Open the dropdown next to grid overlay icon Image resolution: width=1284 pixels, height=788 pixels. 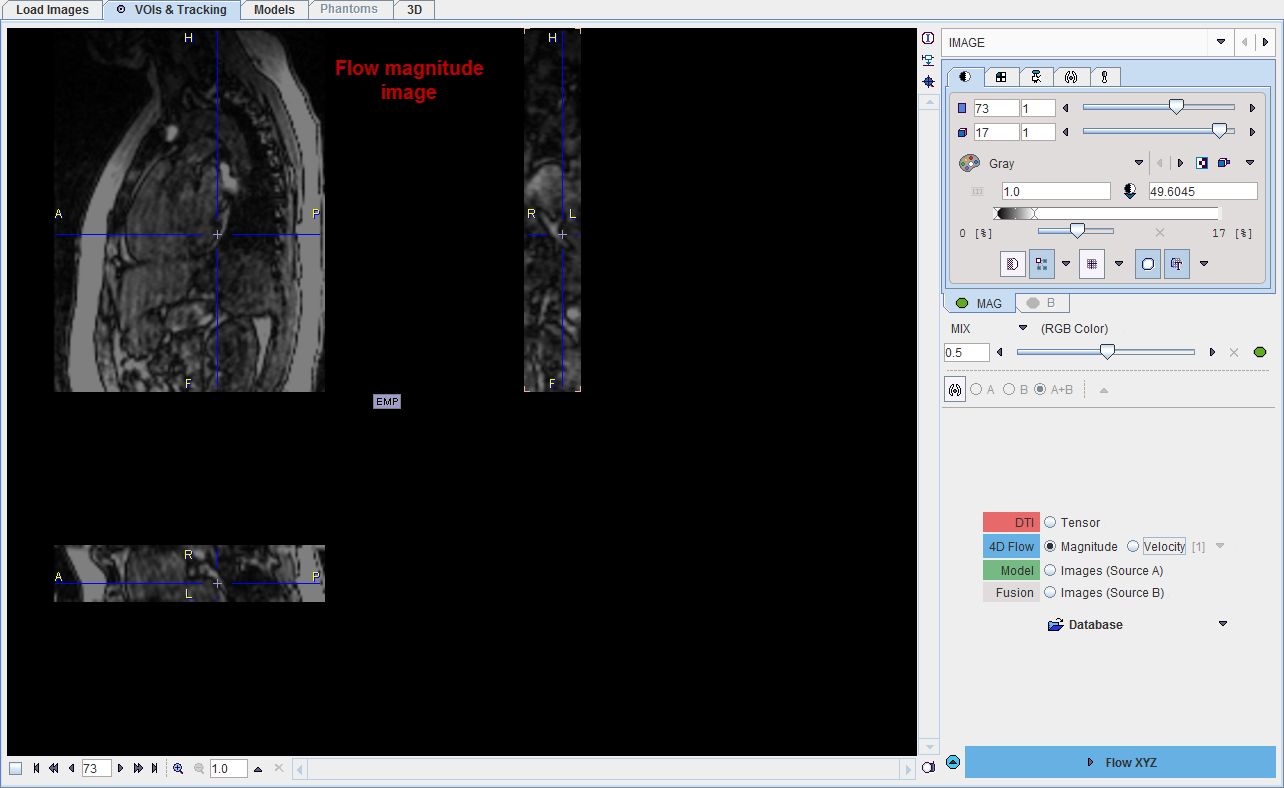(x=1119, y=264)
